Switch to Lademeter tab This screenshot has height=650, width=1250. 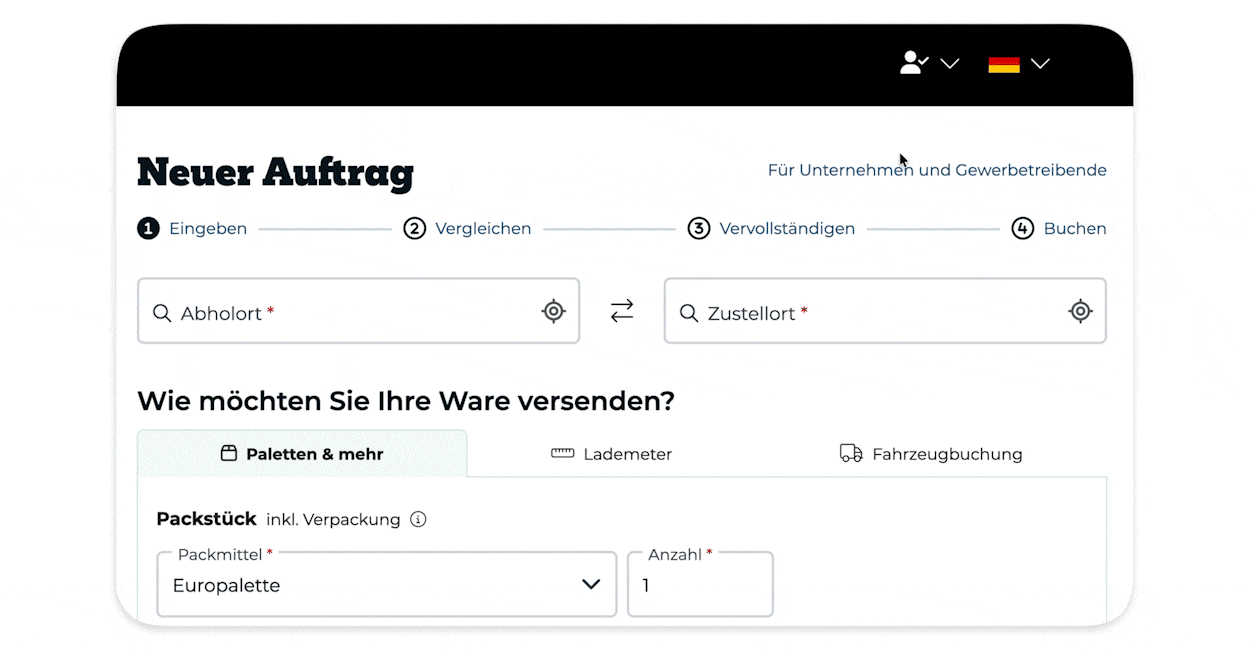612,453
